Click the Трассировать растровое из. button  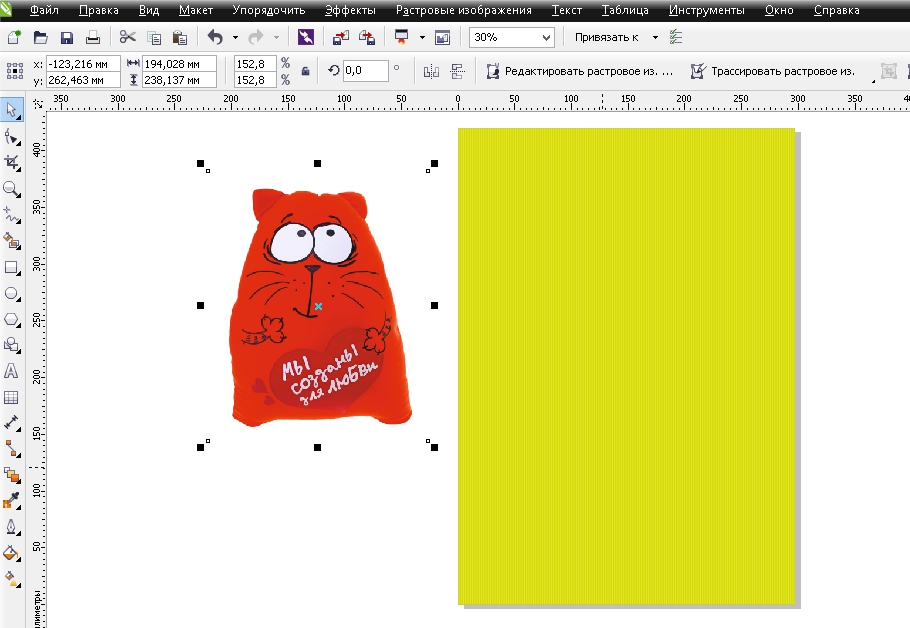(x=773, y=71)
